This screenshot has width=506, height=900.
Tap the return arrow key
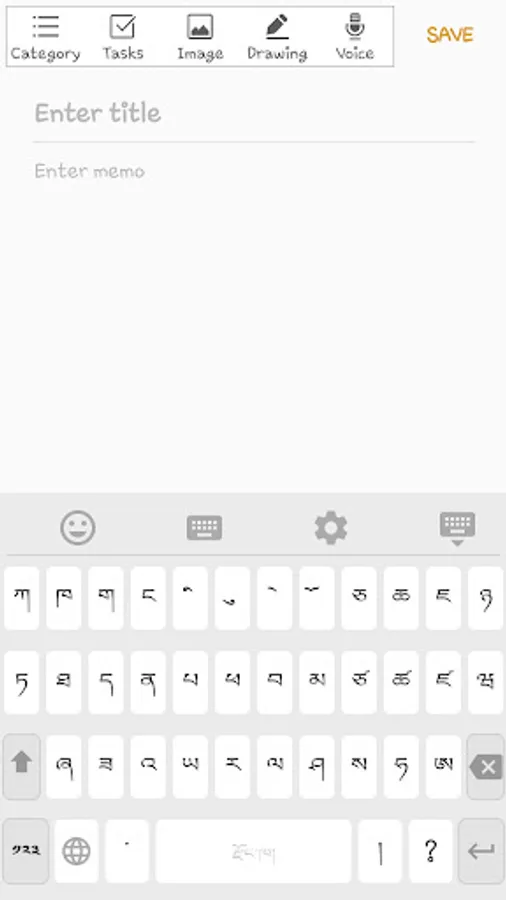point(481,851)
